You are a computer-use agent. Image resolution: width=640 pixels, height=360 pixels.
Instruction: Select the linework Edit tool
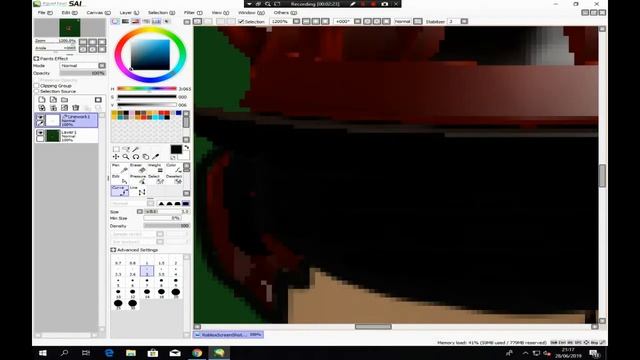[120, 179]
